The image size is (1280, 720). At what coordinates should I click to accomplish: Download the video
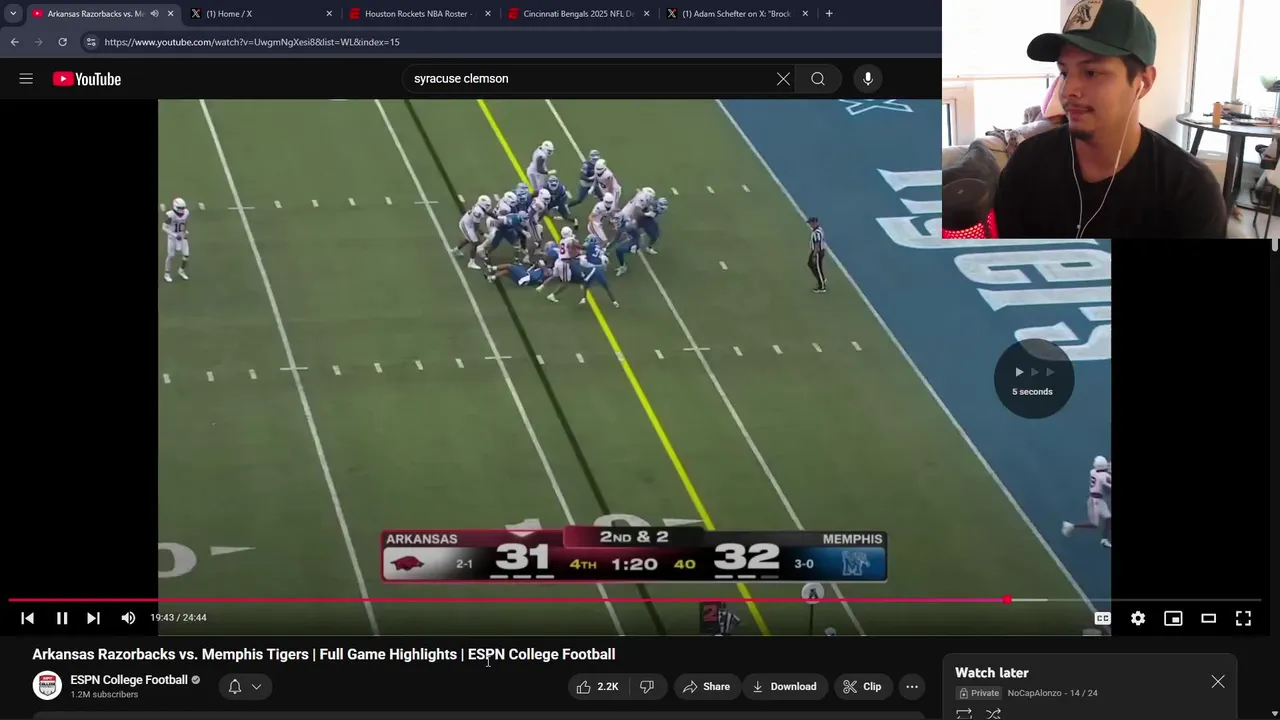point(784,686)
